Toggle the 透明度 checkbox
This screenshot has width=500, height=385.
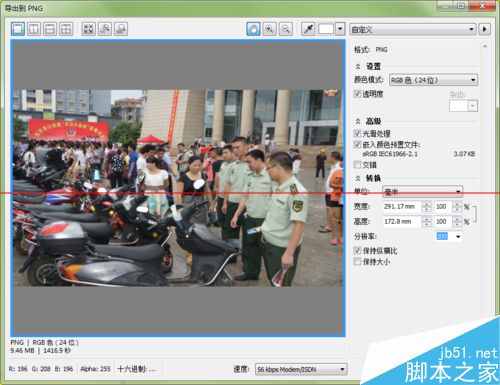pyautogui.click(x=357, y=94)
